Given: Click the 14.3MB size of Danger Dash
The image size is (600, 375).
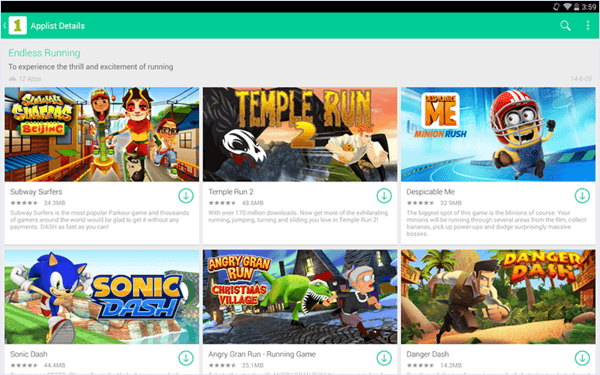Looking at the screenshot, I should [451, 365].
